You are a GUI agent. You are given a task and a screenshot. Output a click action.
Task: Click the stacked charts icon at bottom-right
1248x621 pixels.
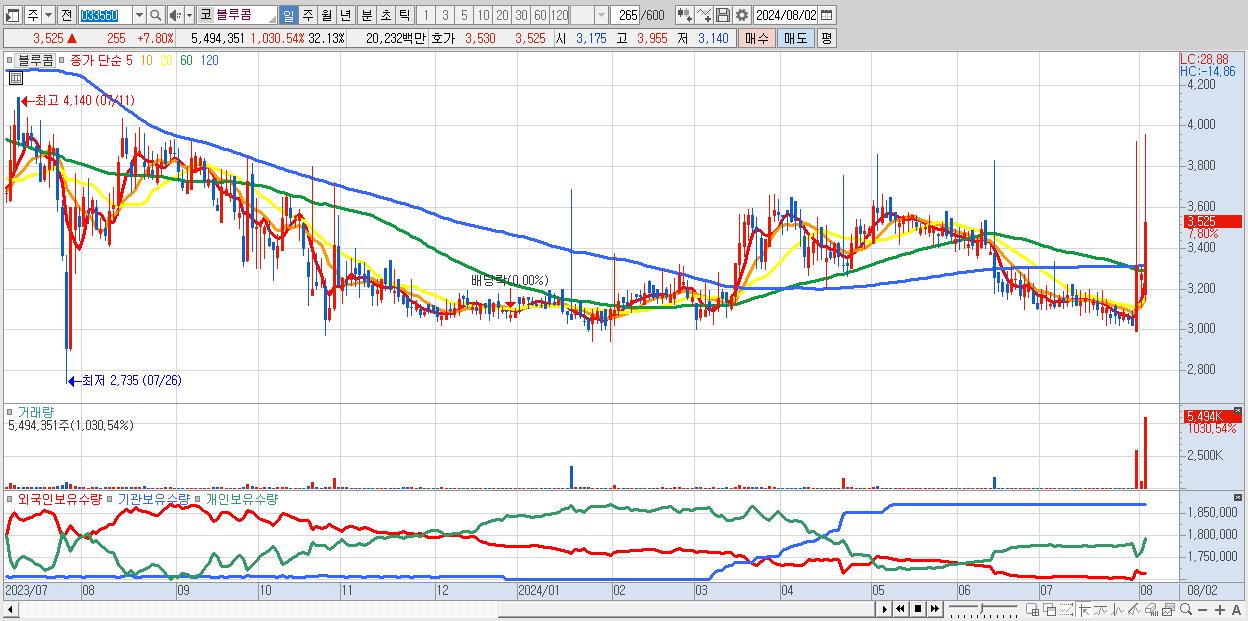1168,609
